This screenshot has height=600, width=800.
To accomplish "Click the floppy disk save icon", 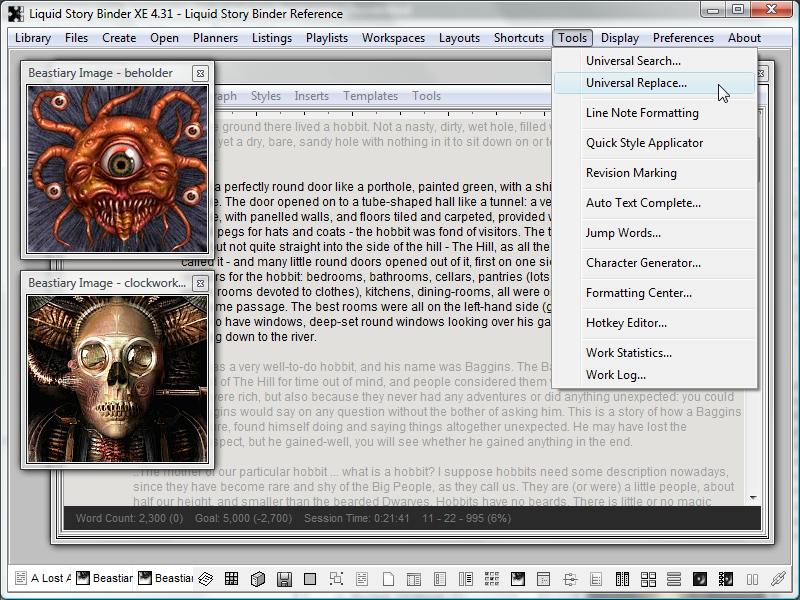I will pos(284,579).
